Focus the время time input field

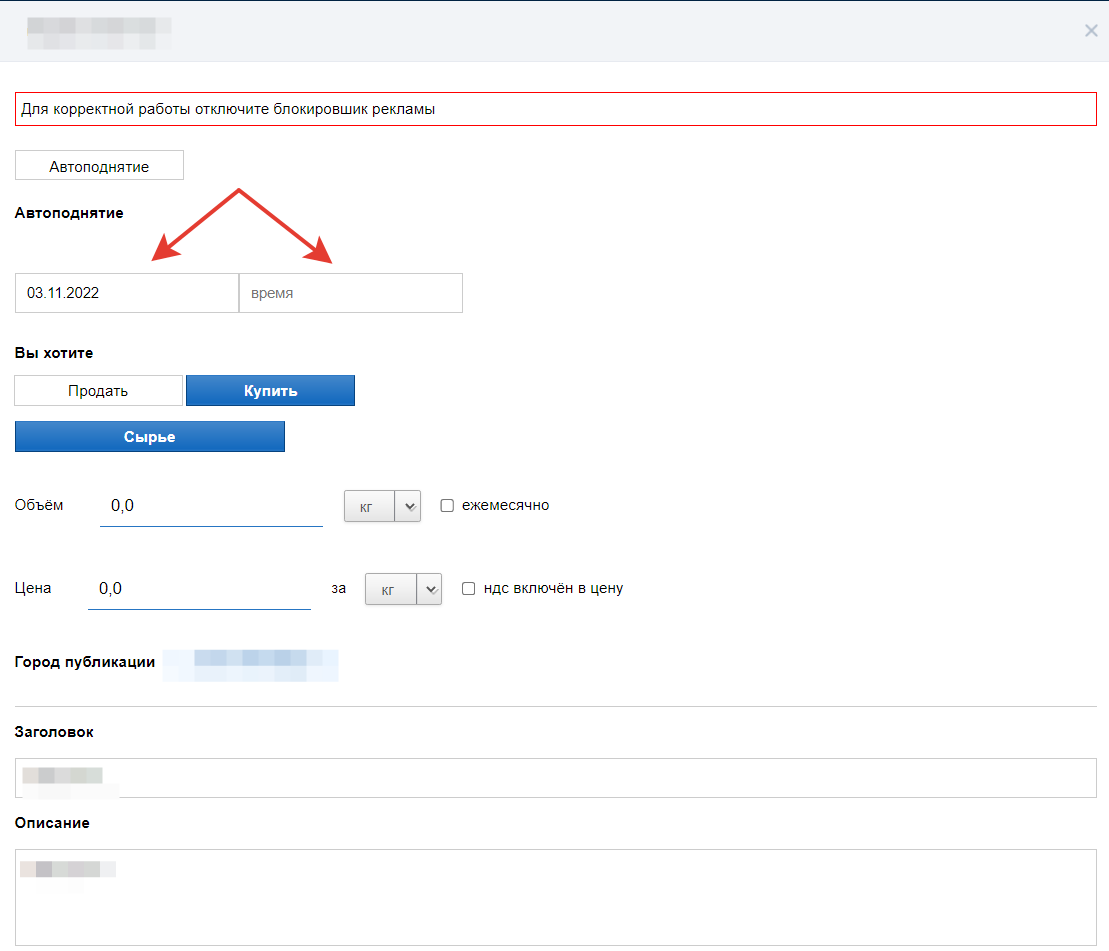351,293
